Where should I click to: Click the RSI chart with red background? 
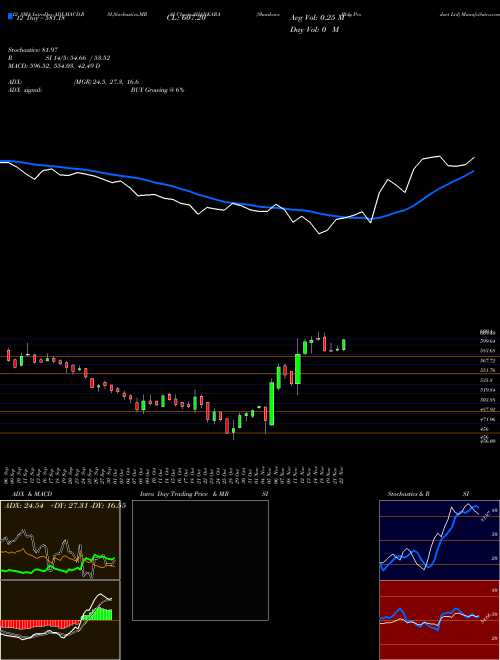pos(439,620)
